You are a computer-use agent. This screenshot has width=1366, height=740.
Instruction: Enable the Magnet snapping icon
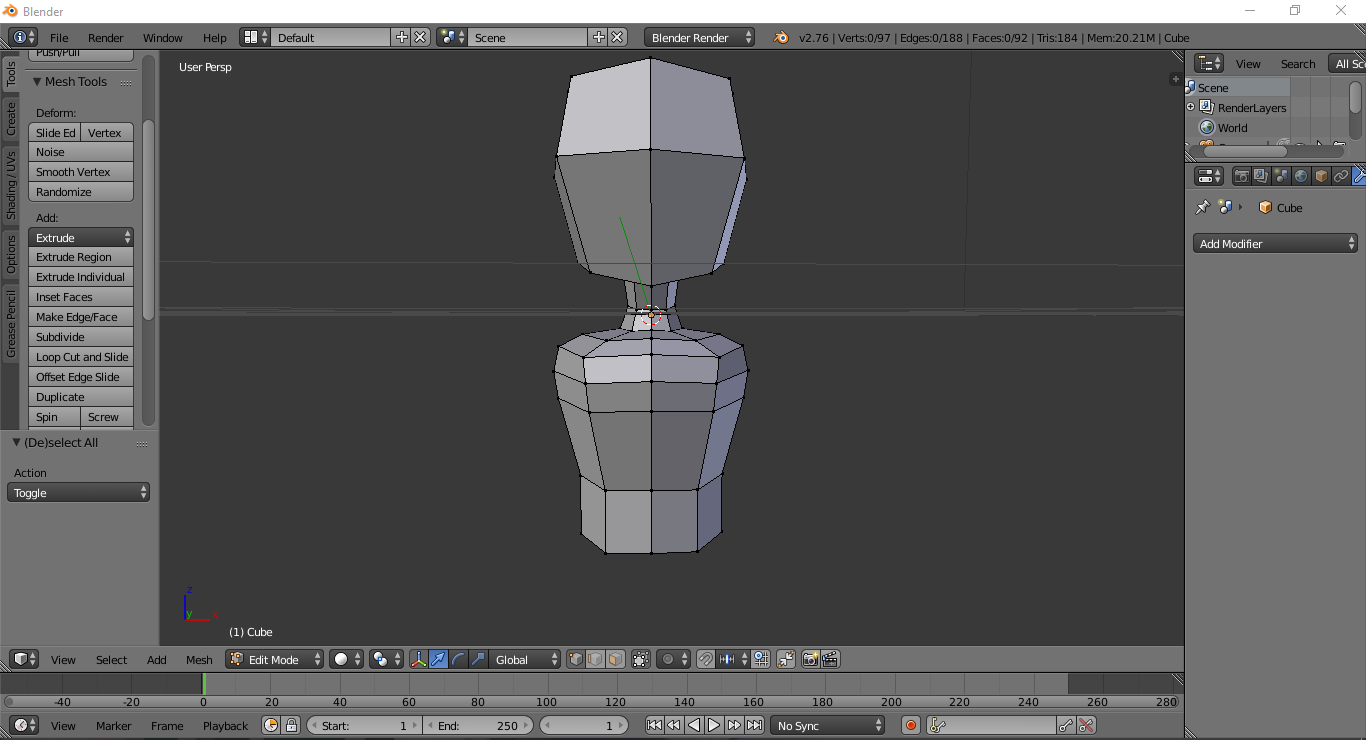pyautogui.click(x=706, y=659)
